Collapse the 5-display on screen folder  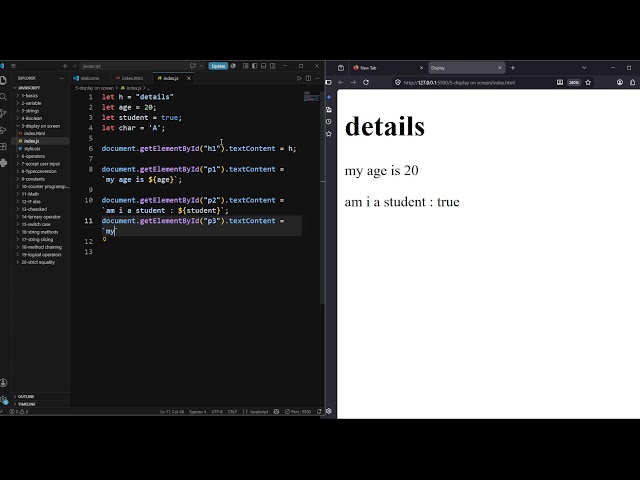40,126
